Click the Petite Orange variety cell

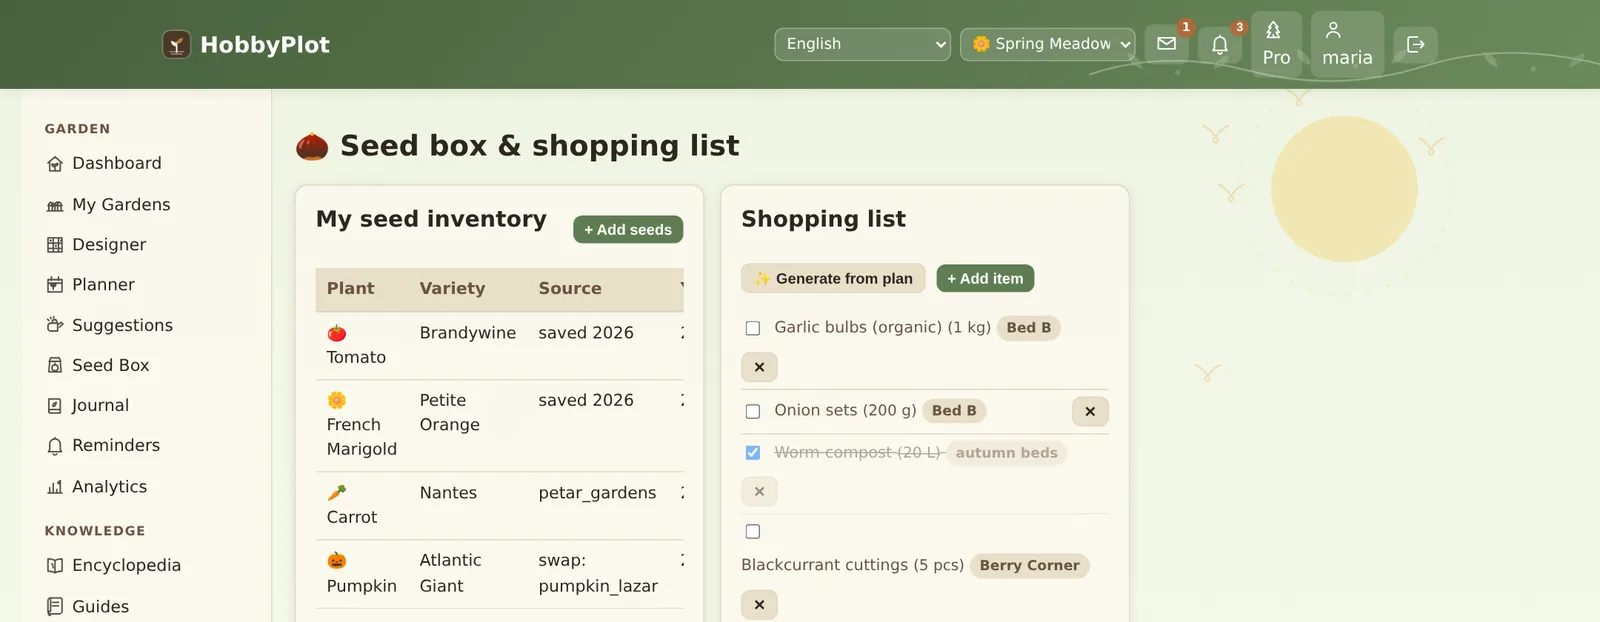(450, 412)
